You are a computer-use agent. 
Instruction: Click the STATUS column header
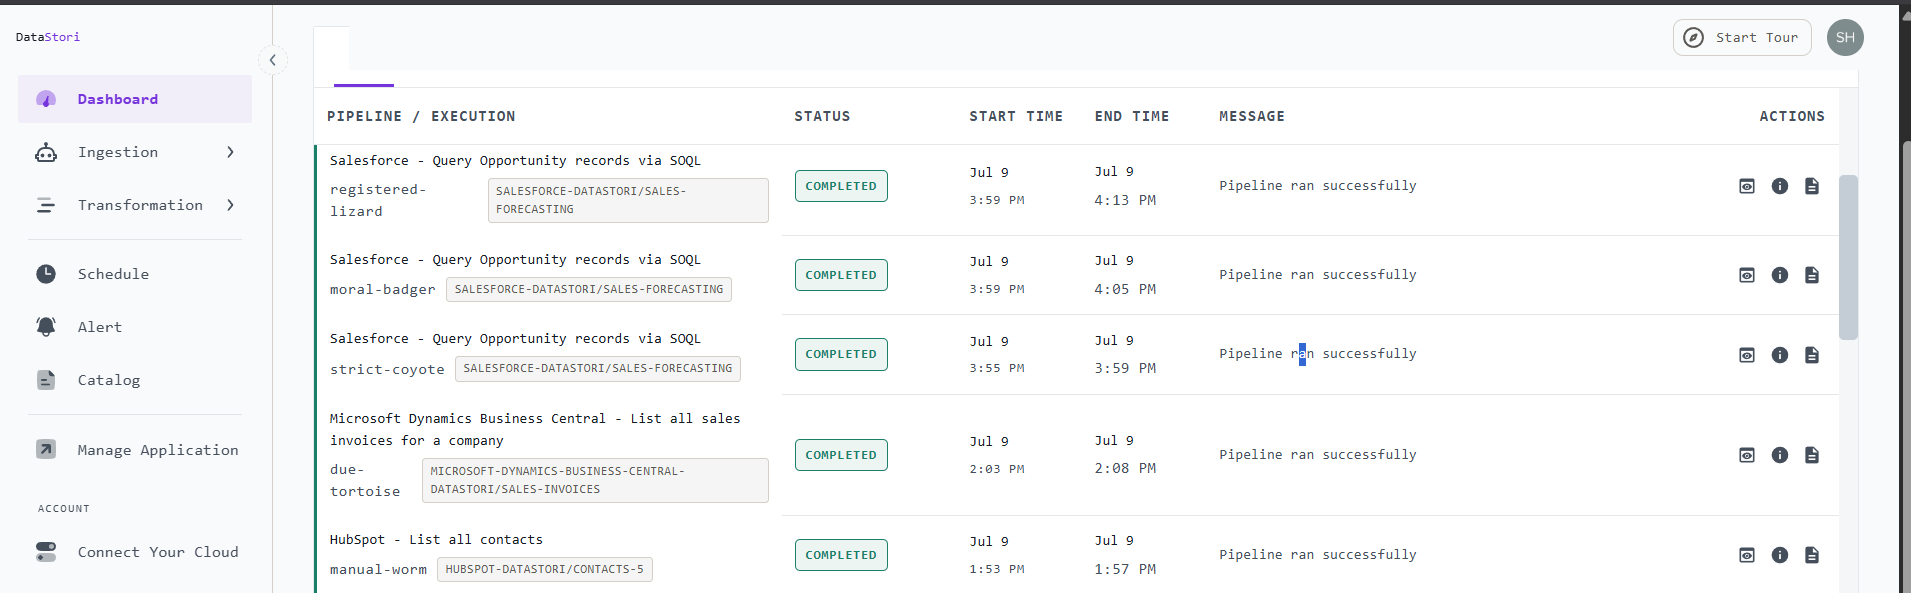822,117
